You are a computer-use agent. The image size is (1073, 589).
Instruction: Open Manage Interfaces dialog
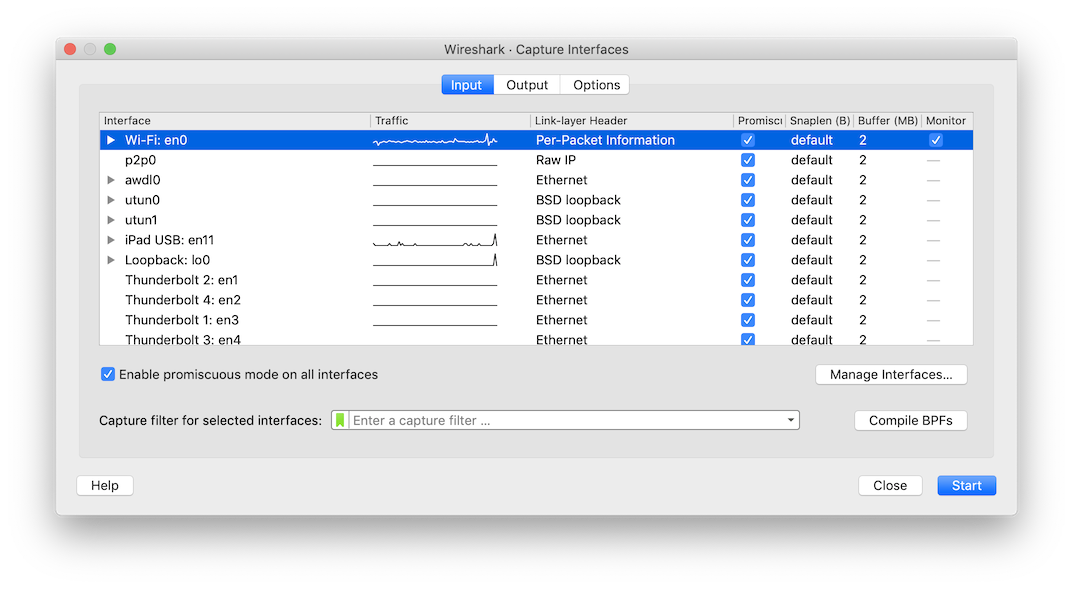point(890,374)
